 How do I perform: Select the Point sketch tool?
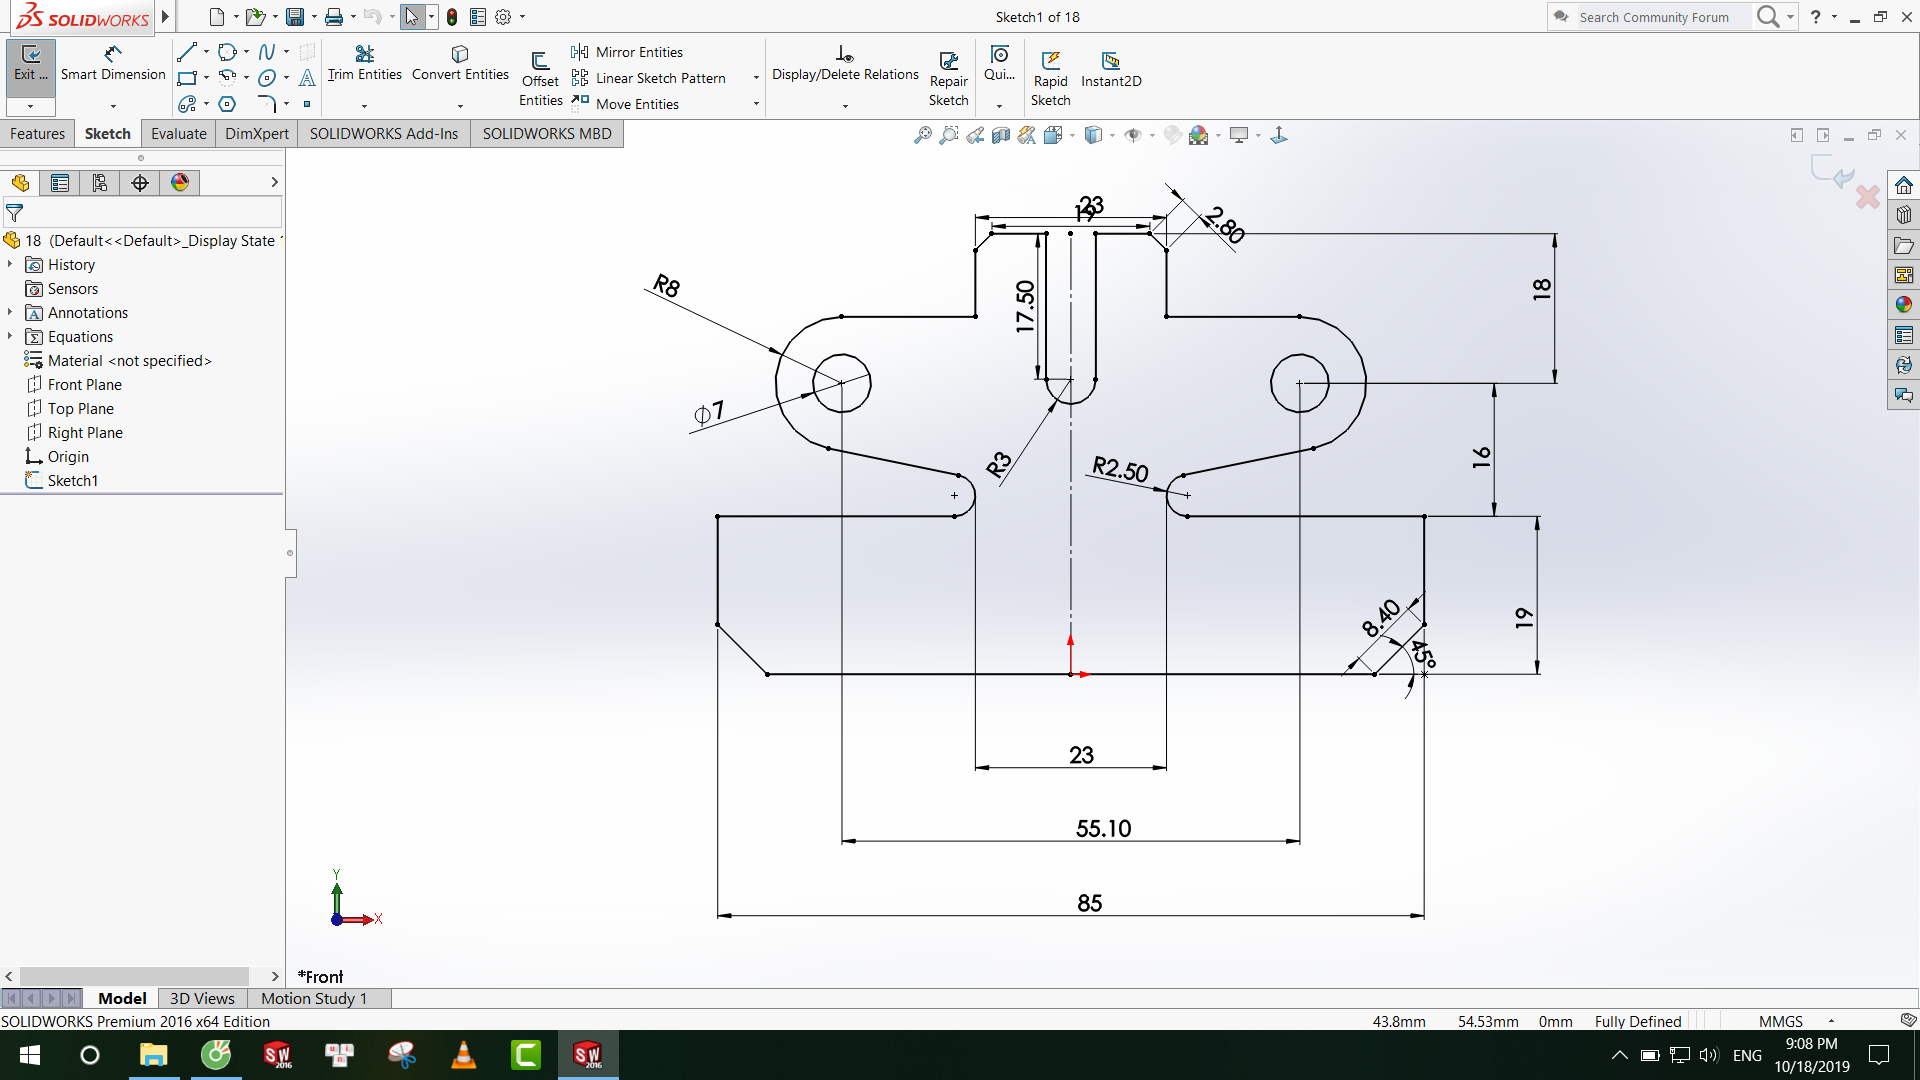307,104
